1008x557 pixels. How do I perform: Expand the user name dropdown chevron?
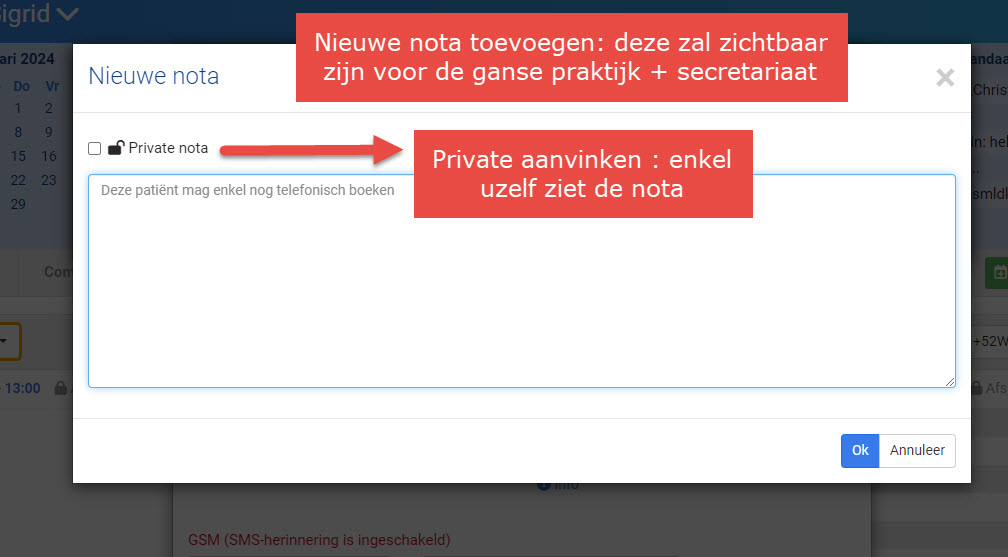(68, 14)
